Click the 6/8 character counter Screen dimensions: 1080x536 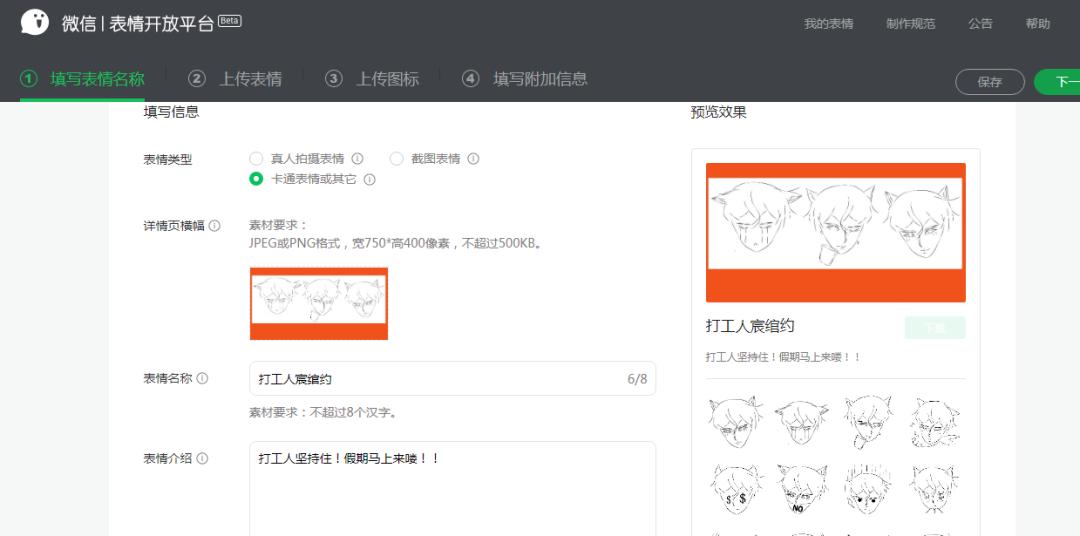pos(637,379)
